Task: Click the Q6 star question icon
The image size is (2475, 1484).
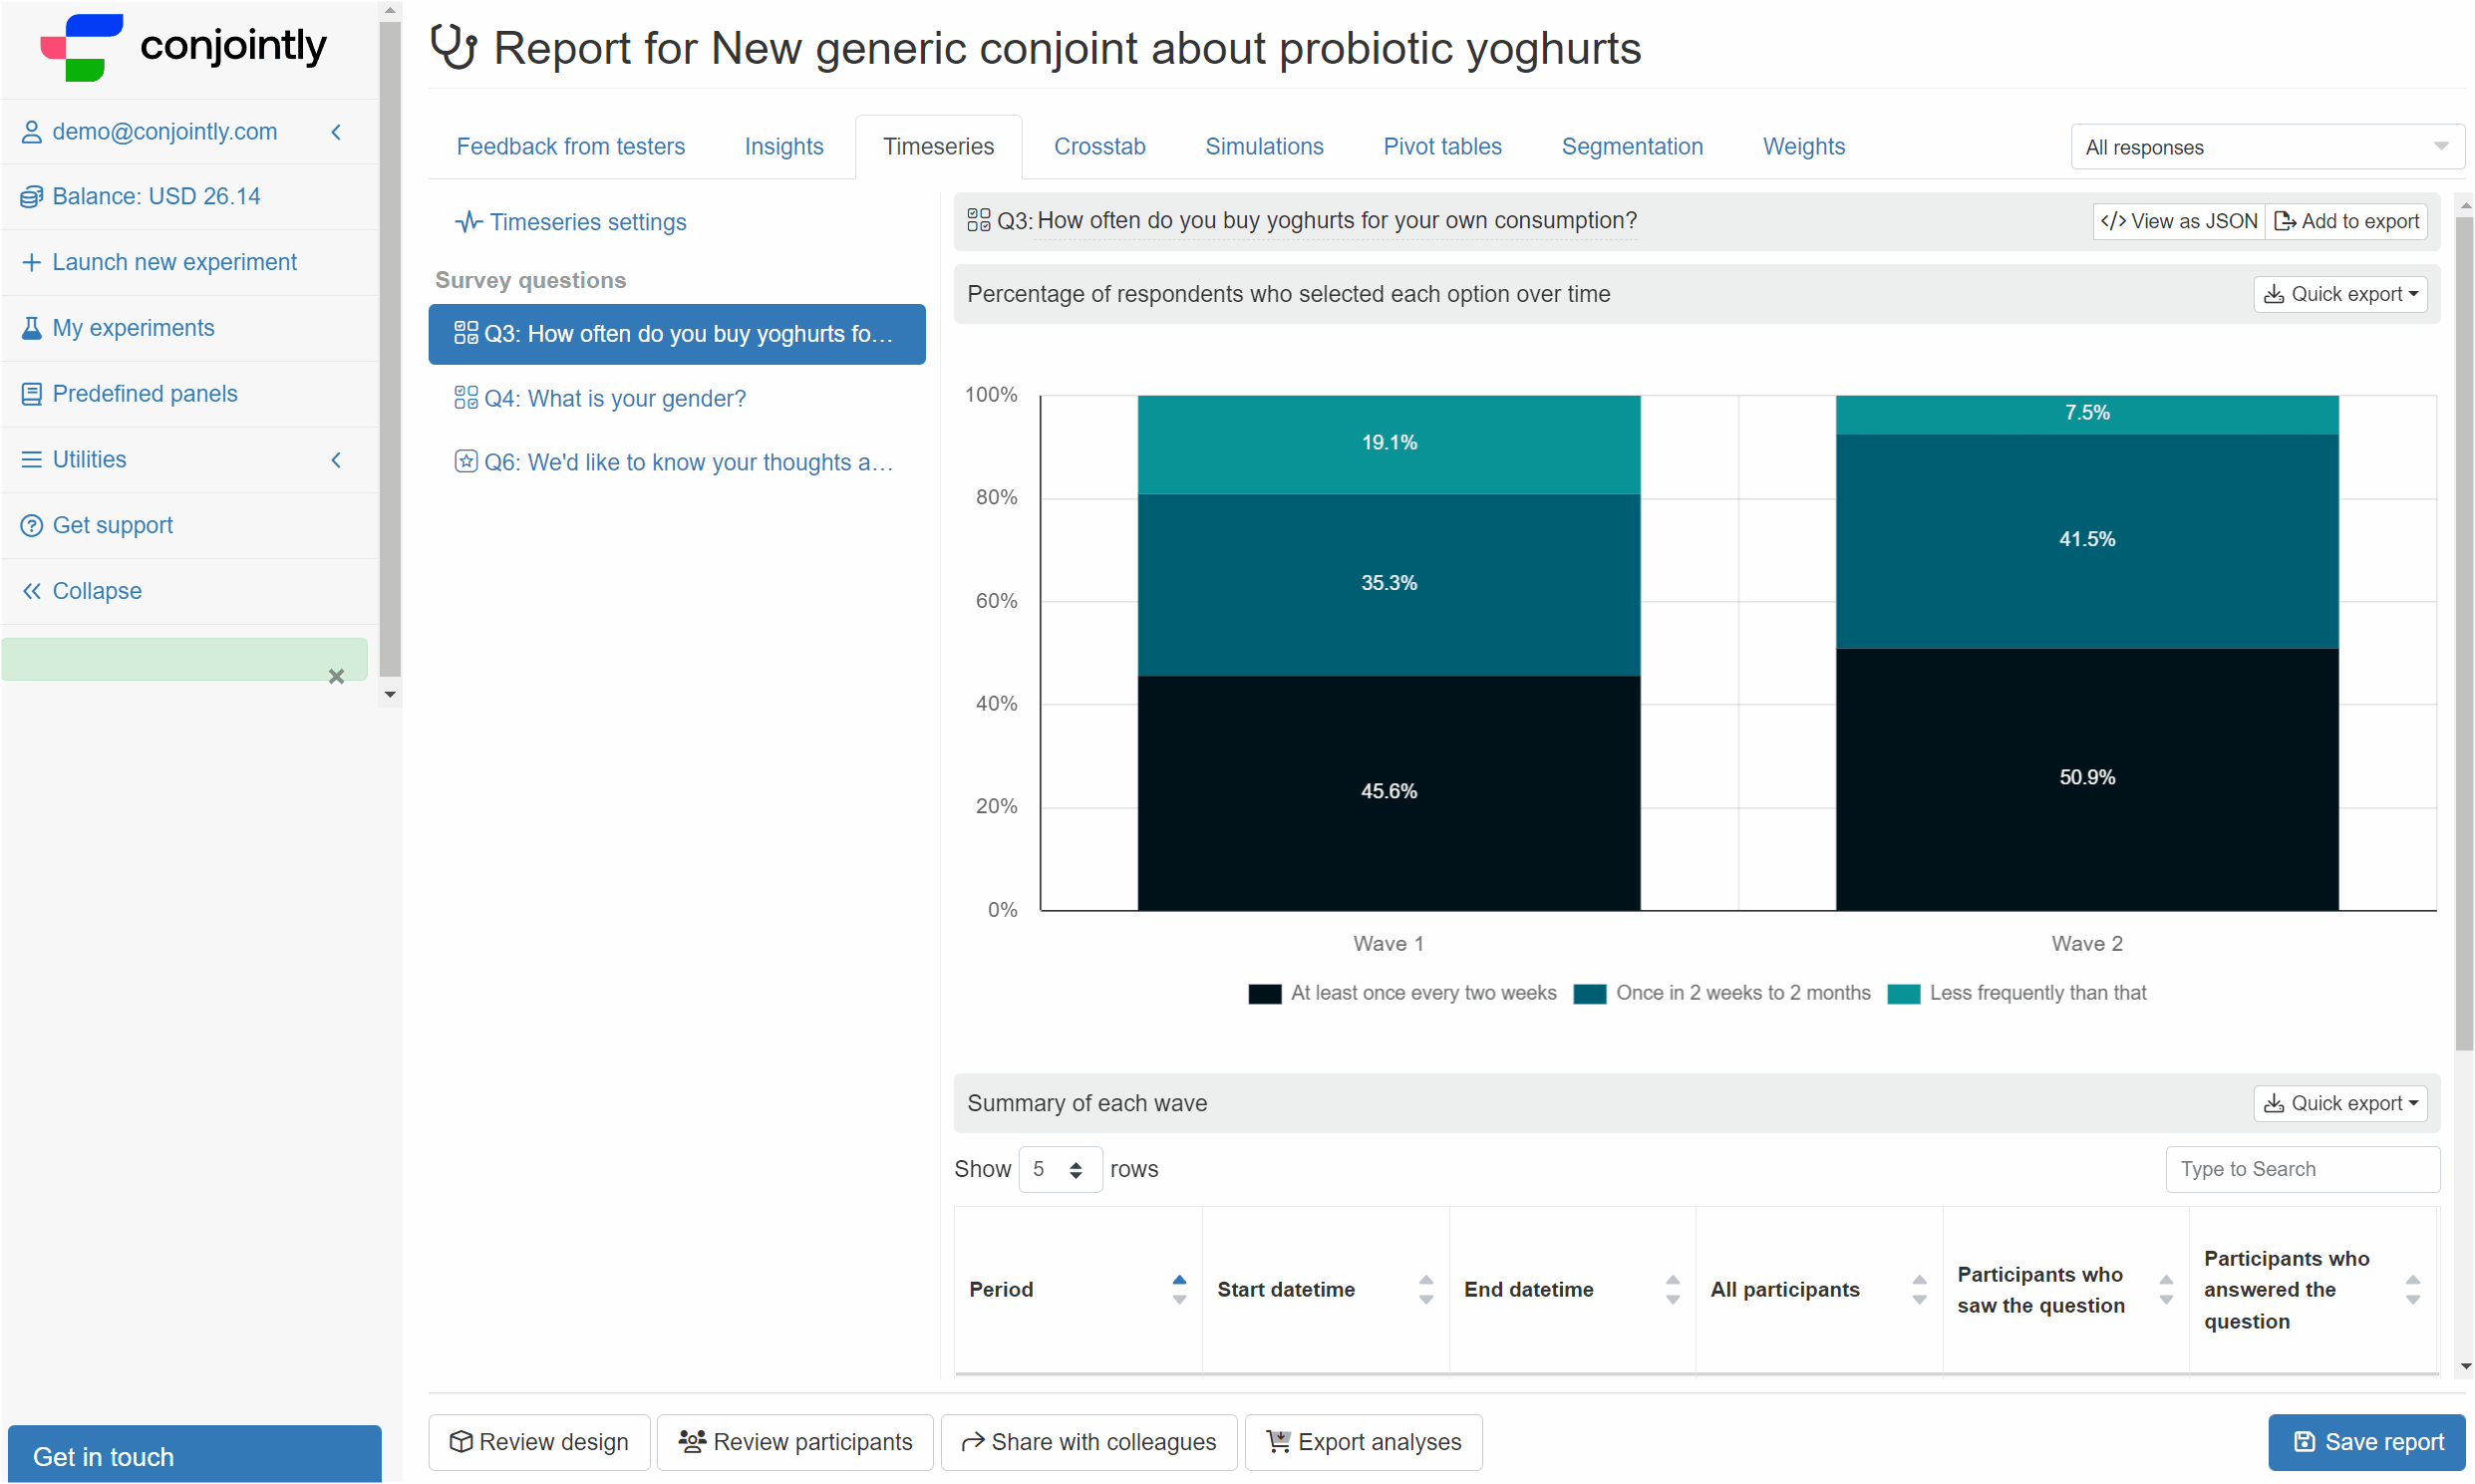Action: click(x=465, y=462)
